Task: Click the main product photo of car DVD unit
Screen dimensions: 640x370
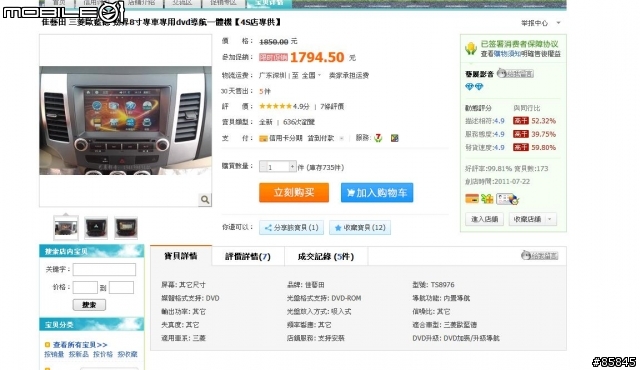Action: point(126,120)
